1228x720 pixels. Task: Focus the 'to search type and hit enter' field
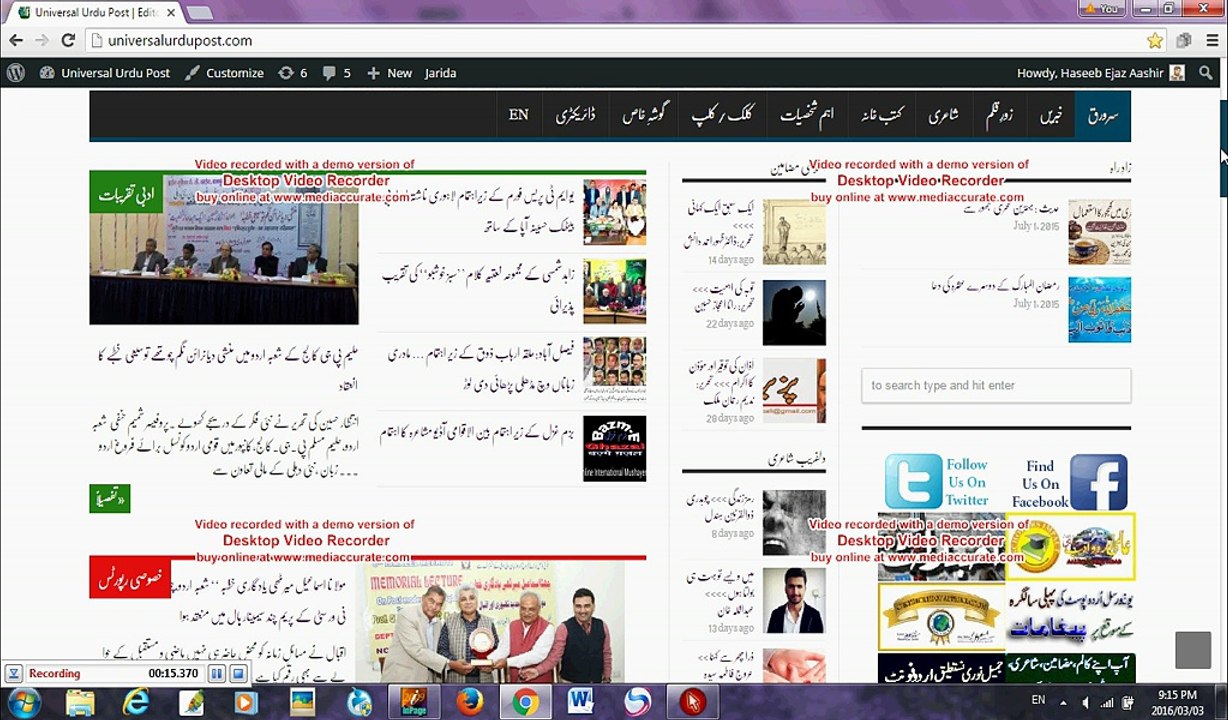point(996,385)
